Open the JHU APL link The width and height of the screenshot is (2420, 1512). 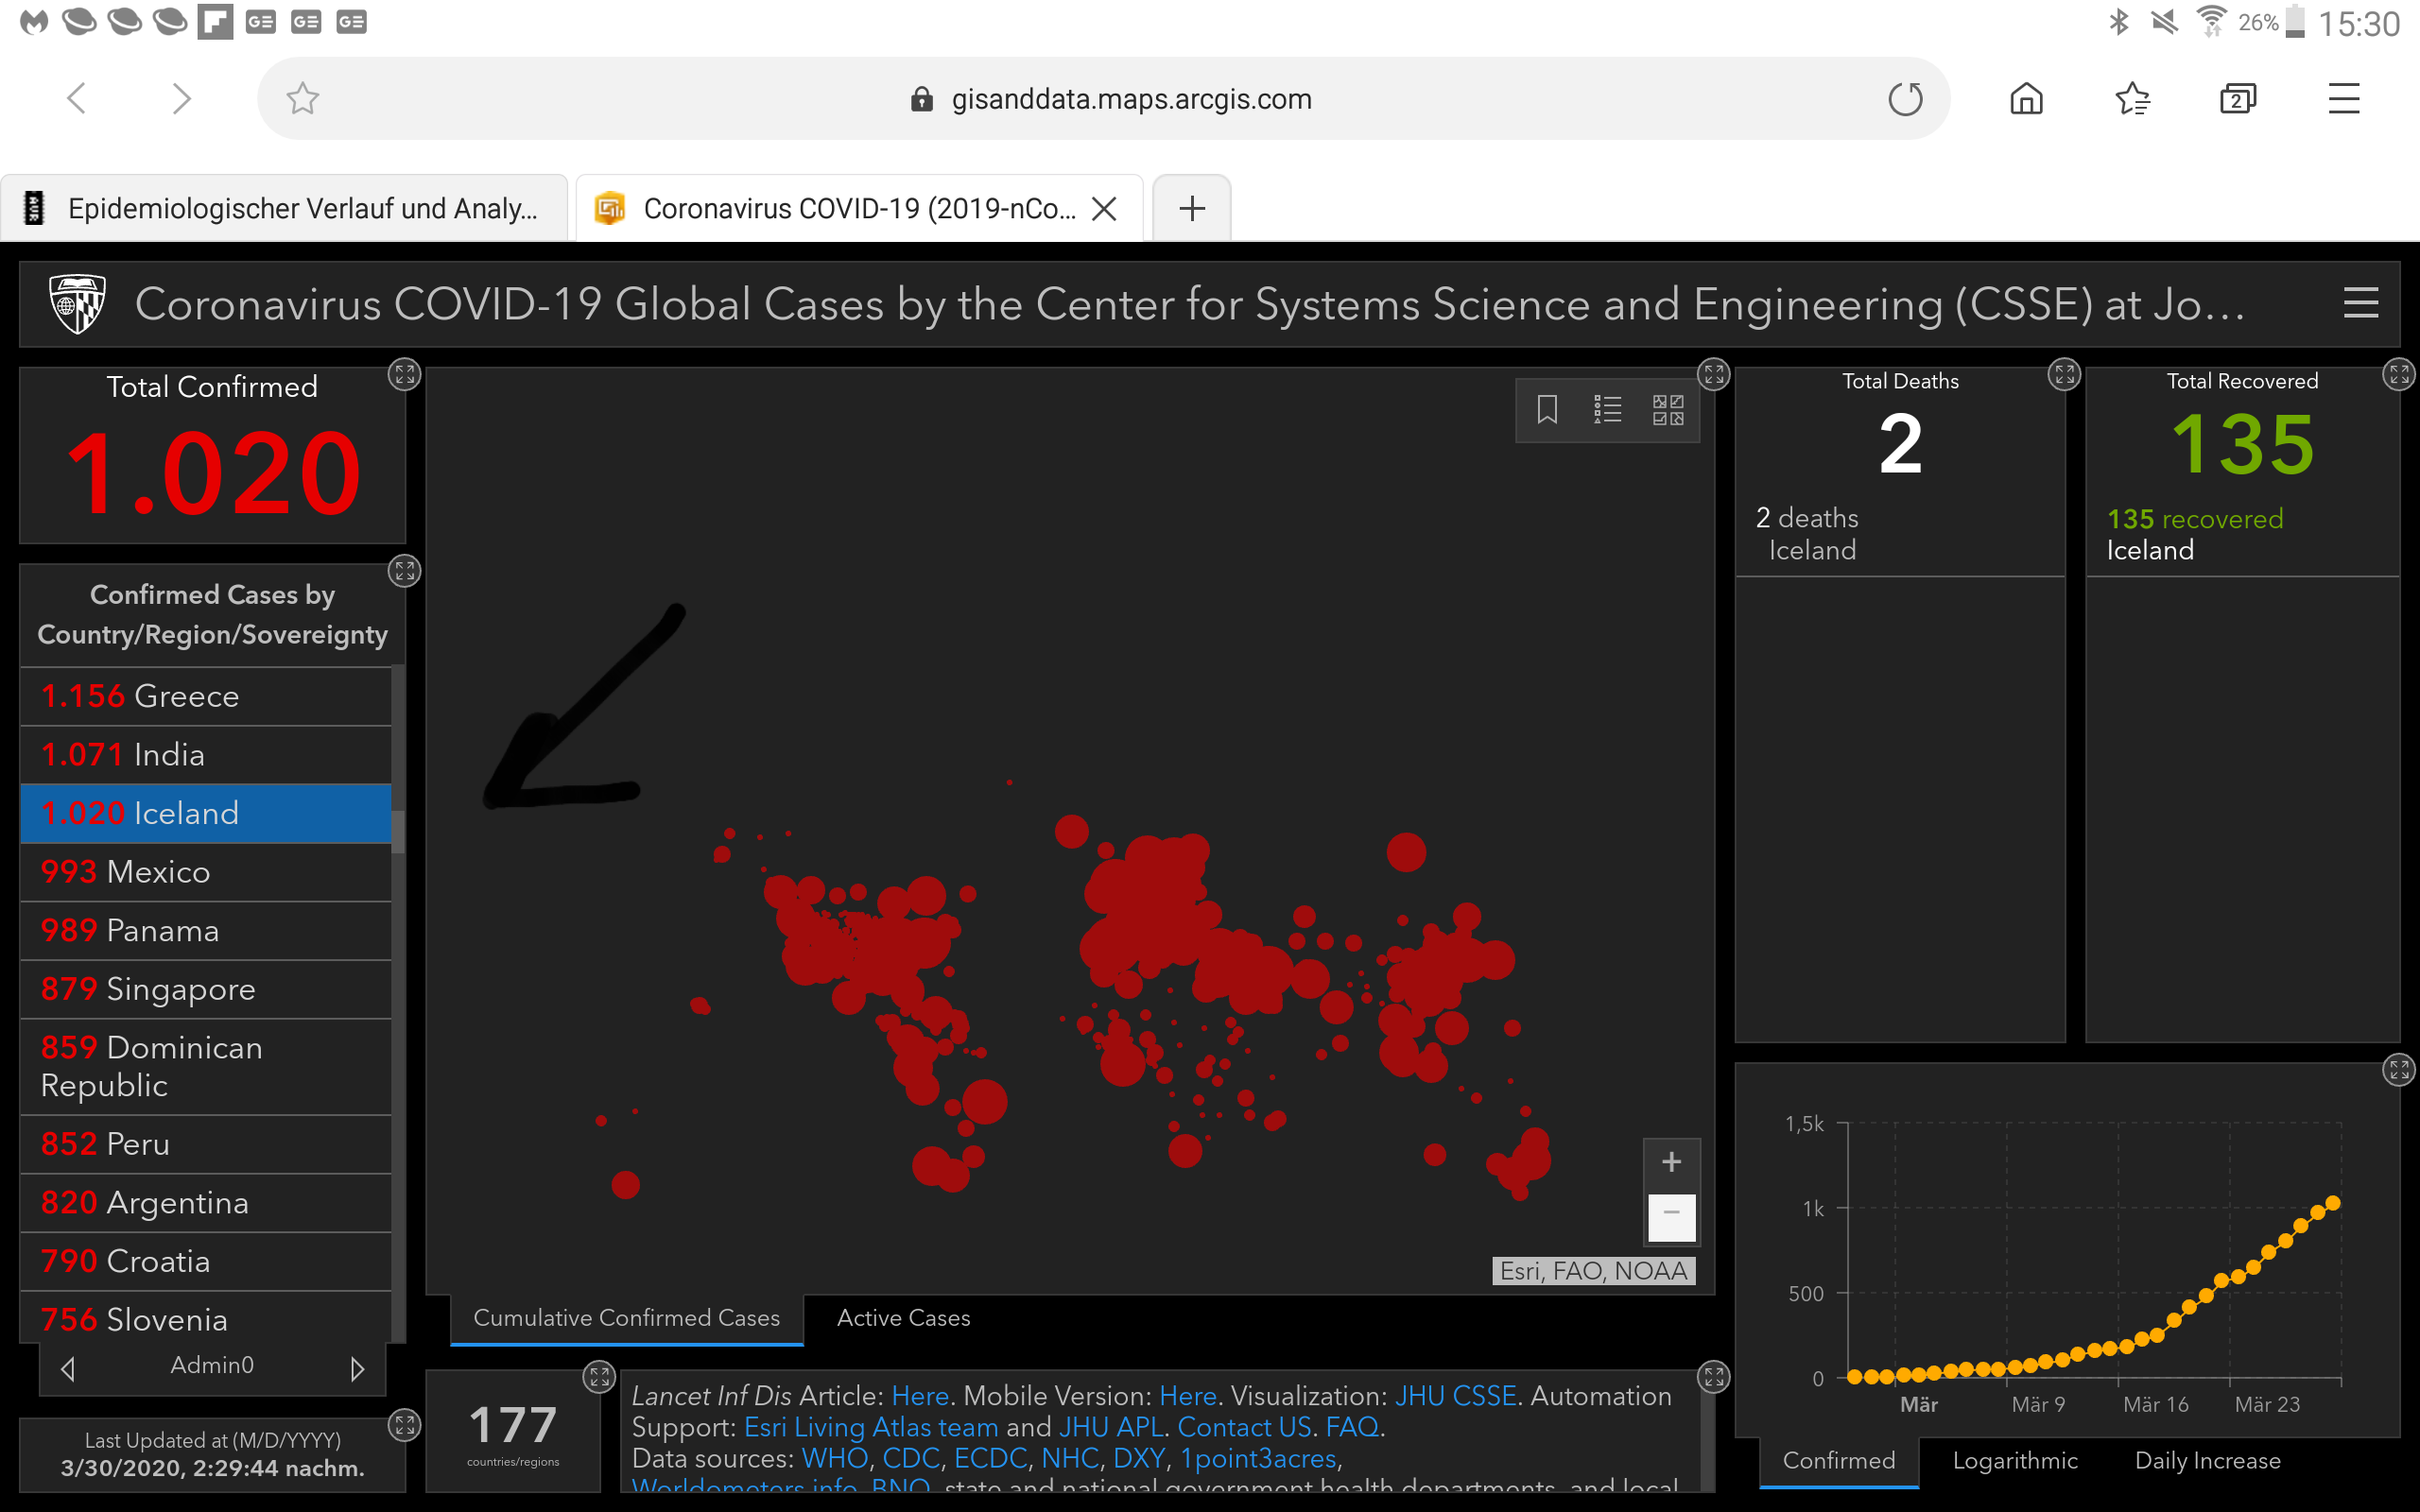tap(1111, 1427)
